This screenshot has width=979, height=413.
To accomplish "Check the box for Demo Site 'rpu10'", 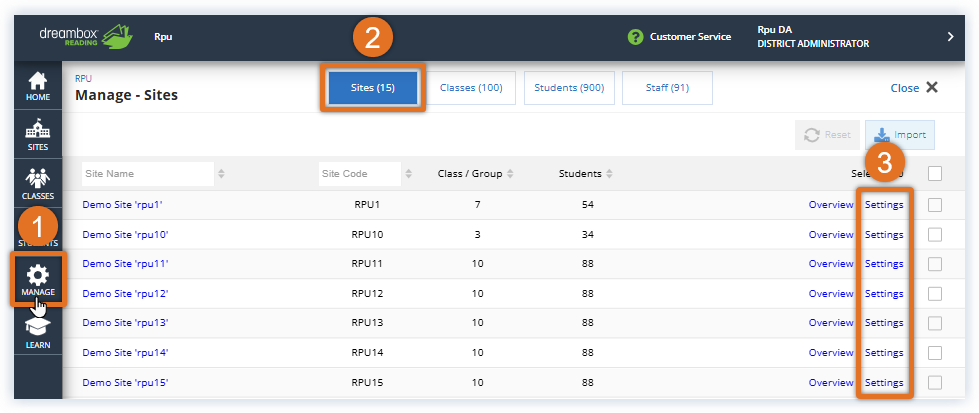I will pyautogui.click(x=935, y=235).
